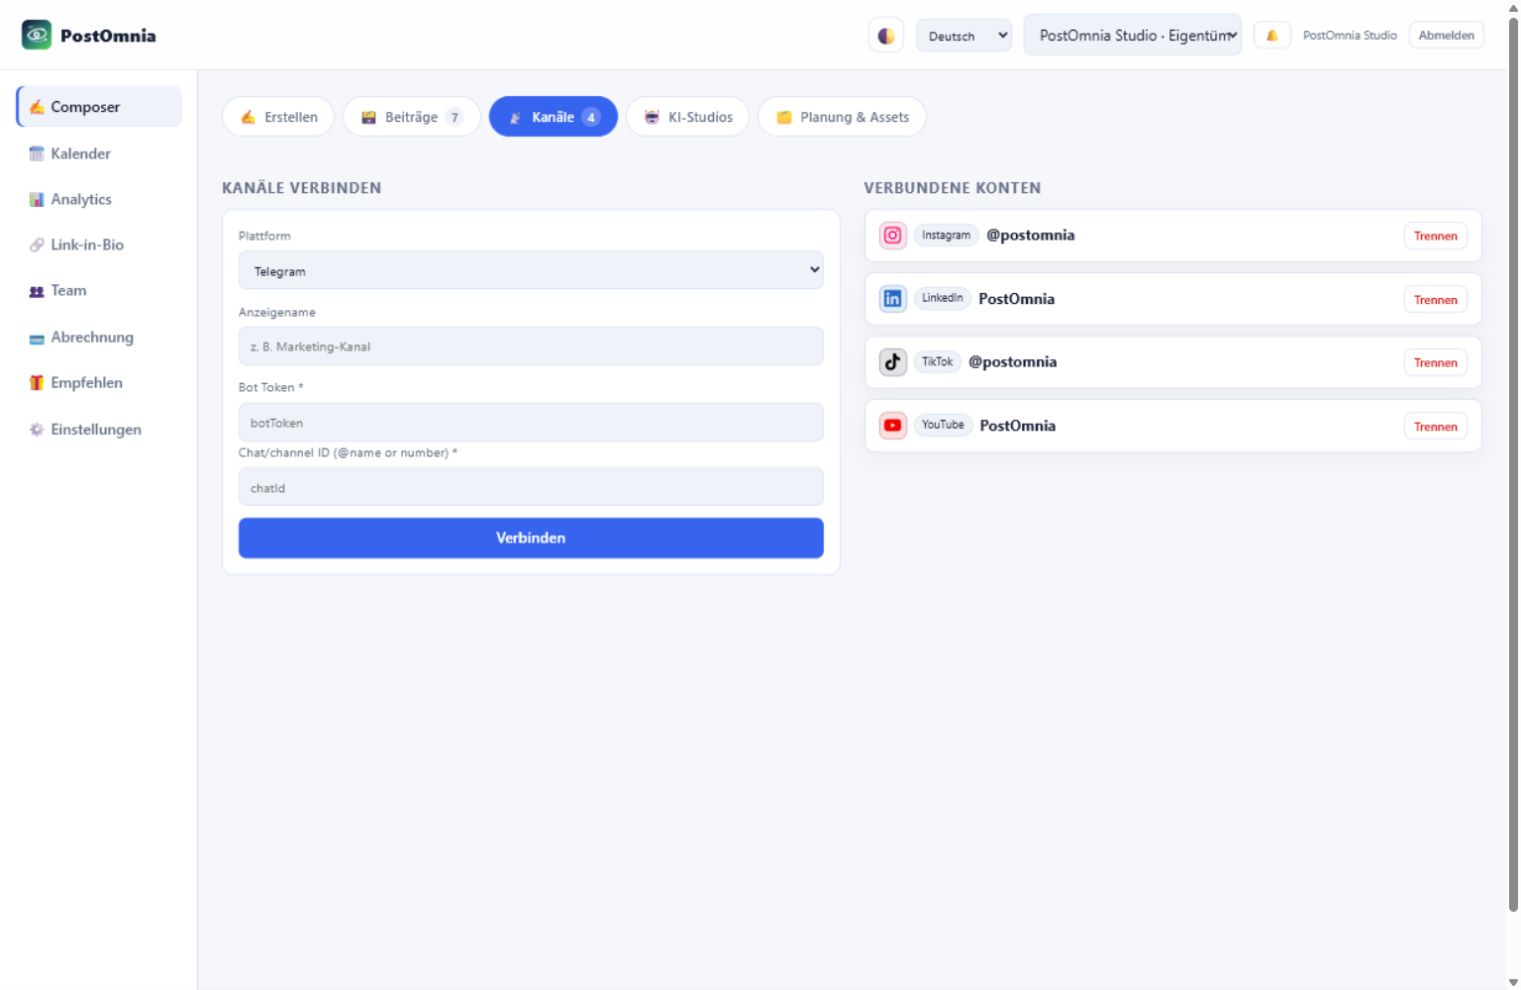This screenshot has width=1521, height=990.
Task: Click the scrollbar down arrow
Action: point(1513,983)
